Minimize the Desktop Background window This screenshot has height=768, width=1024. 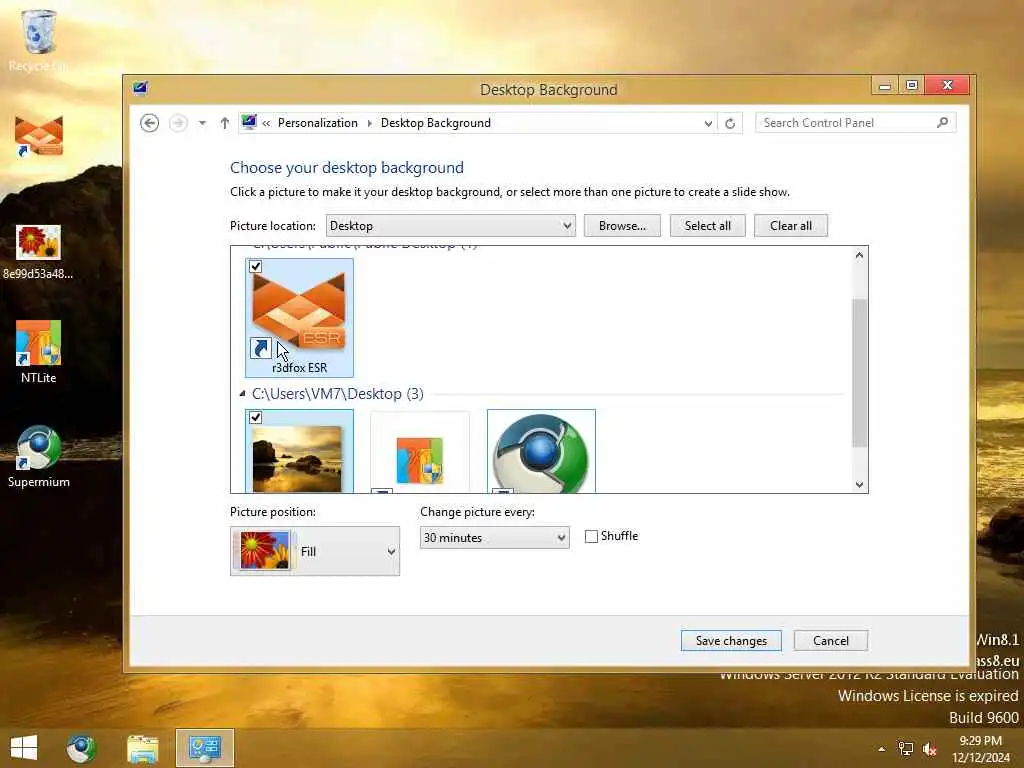tap(885, 86)
